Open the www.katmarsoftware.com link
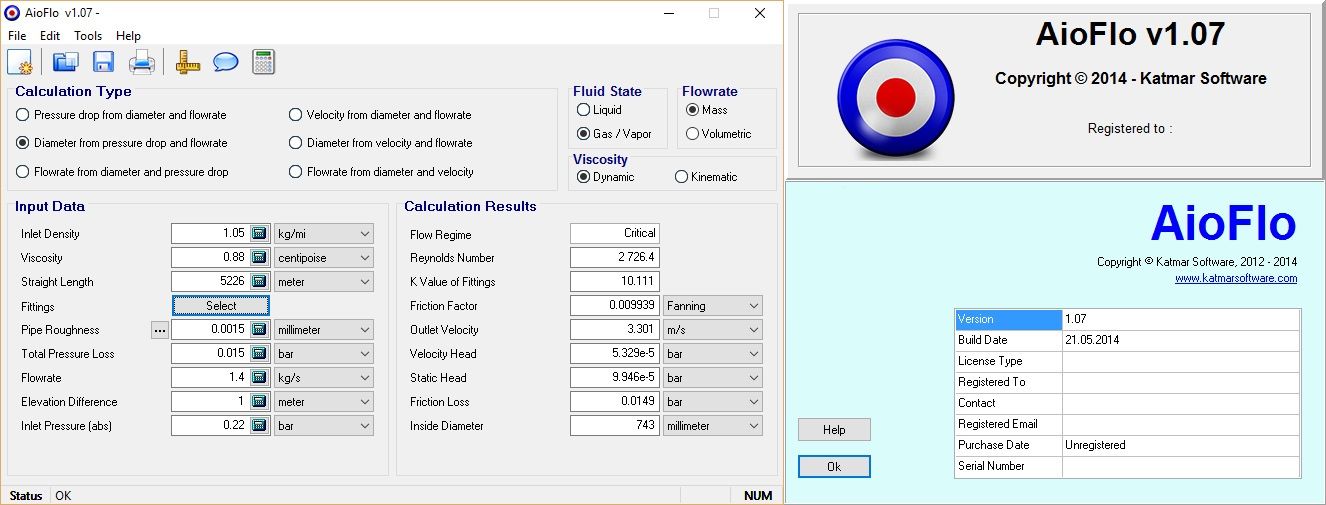This screenshot has height=505, width=1326. coord(1236,279)
